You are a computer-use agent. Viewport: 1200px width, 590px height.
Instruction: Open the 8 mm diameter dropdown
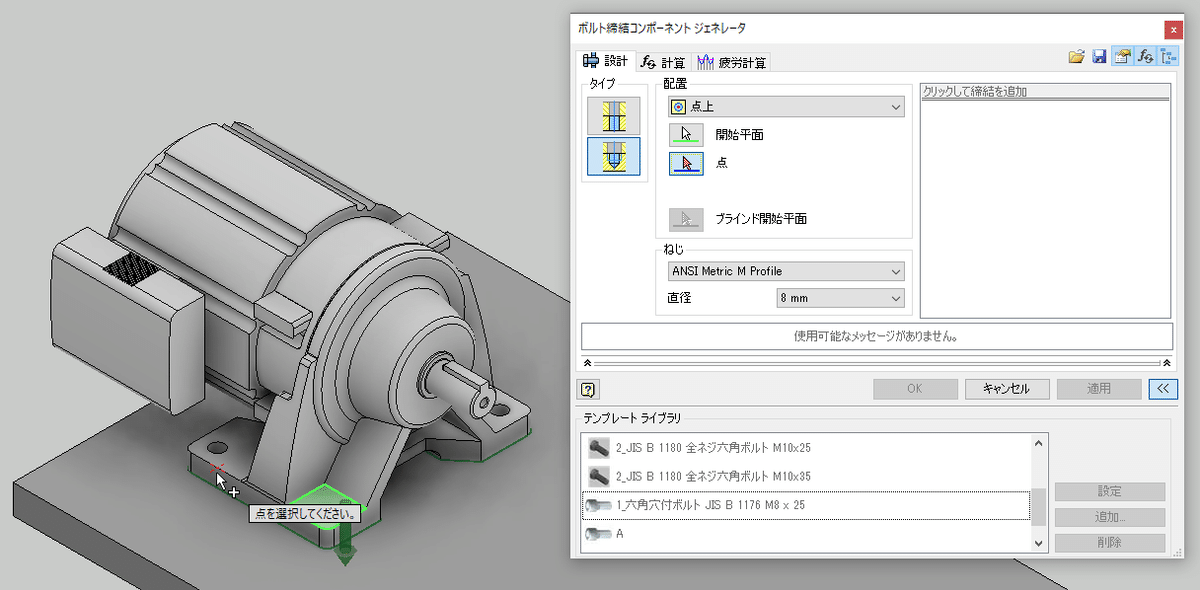(x=840, y=298)
